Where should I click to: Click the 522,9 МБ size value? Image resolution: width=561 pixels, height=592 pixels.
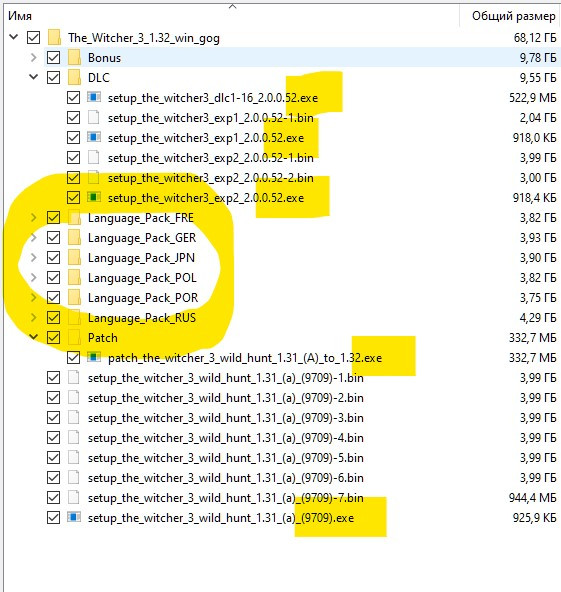(532, 98)
